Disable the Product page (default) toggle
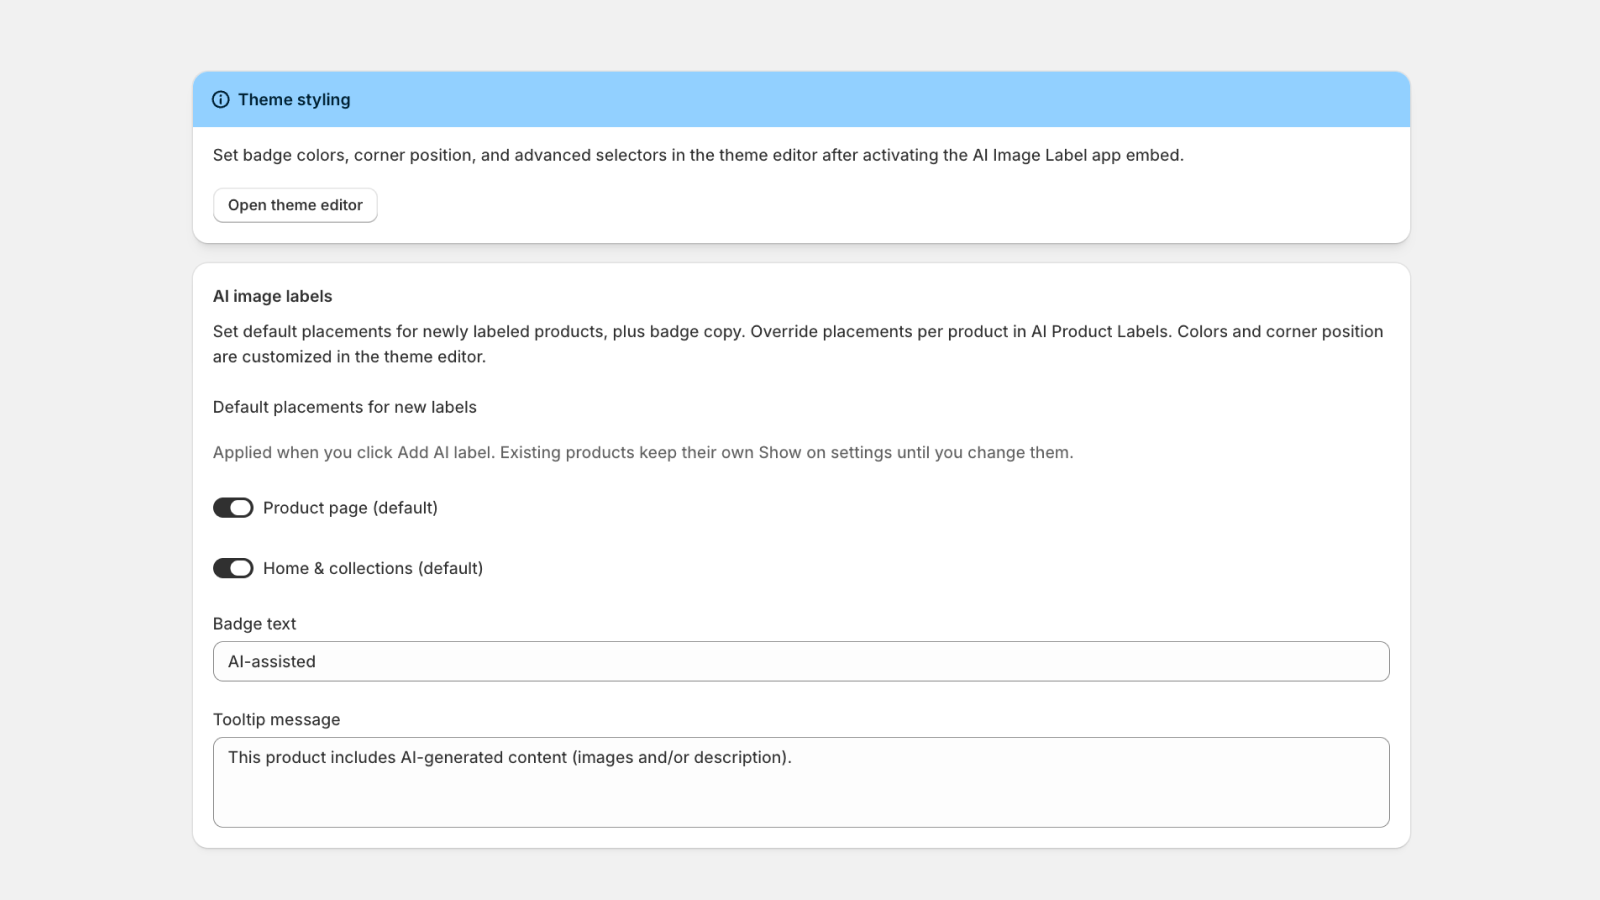Viewport: 1600px width, 900px height. point(233,508)
